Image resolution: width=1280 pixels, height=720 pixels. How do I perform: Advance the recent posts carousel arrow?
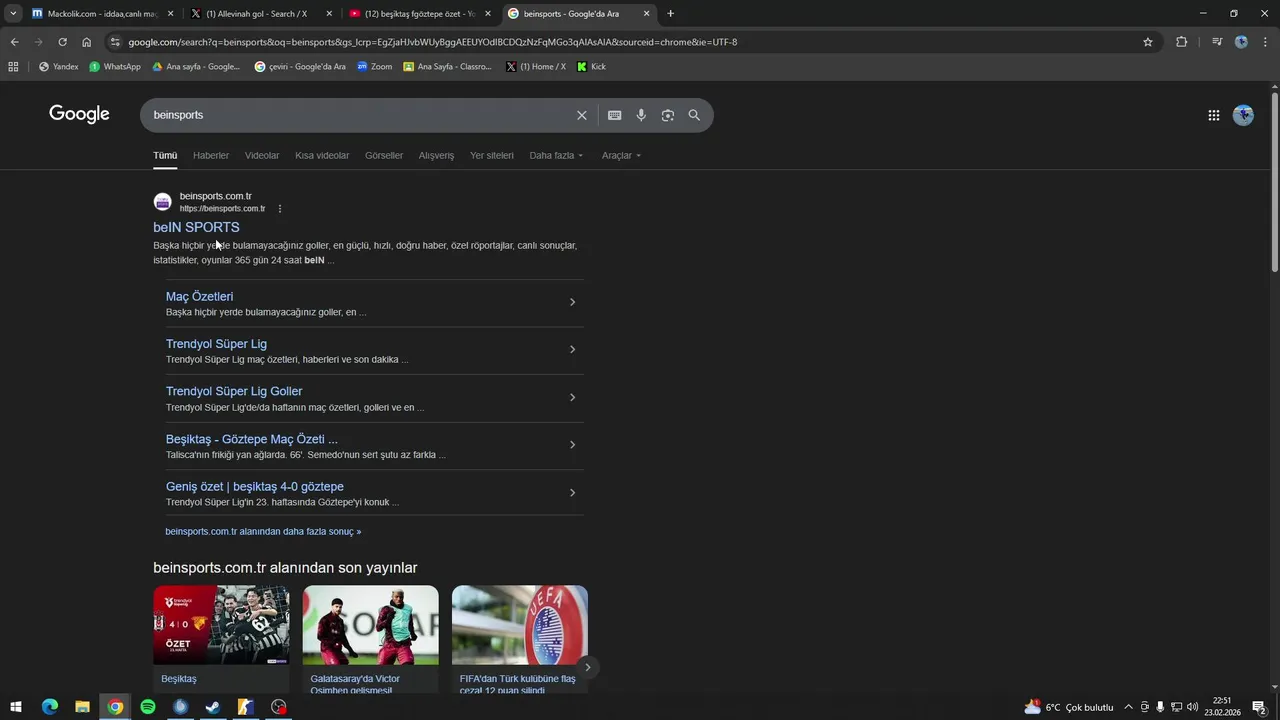[x=588, y=667]
